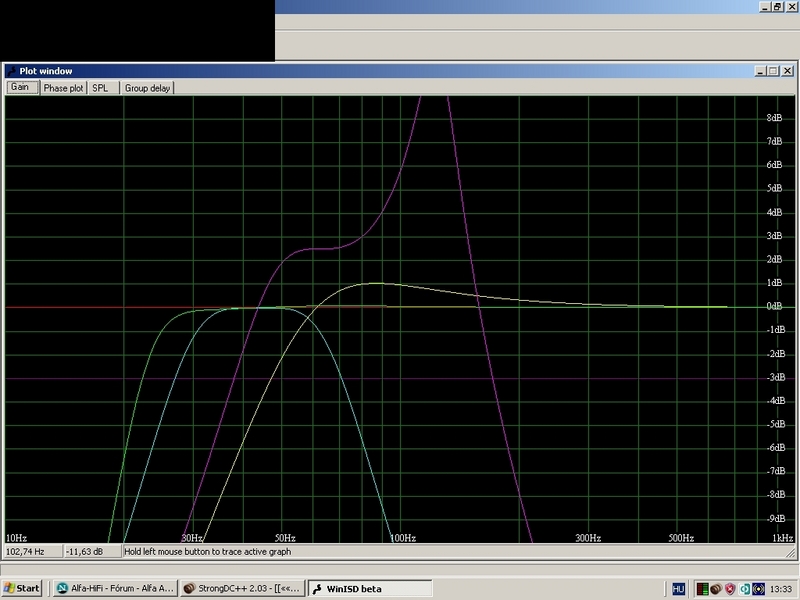Open the red security shield tray icon
Screen dimensions: 800x600
pos(731,588)
